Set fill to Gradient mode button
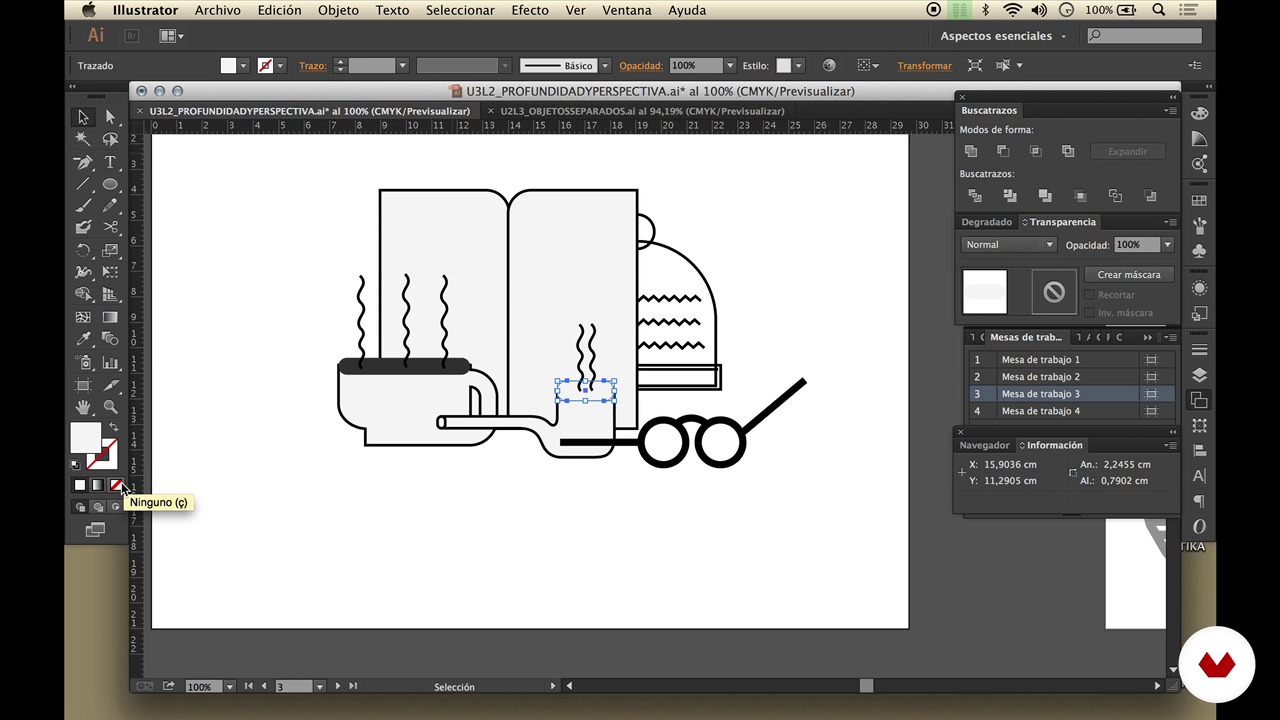This screenshot has width=1280, height=720. (97, 485)
